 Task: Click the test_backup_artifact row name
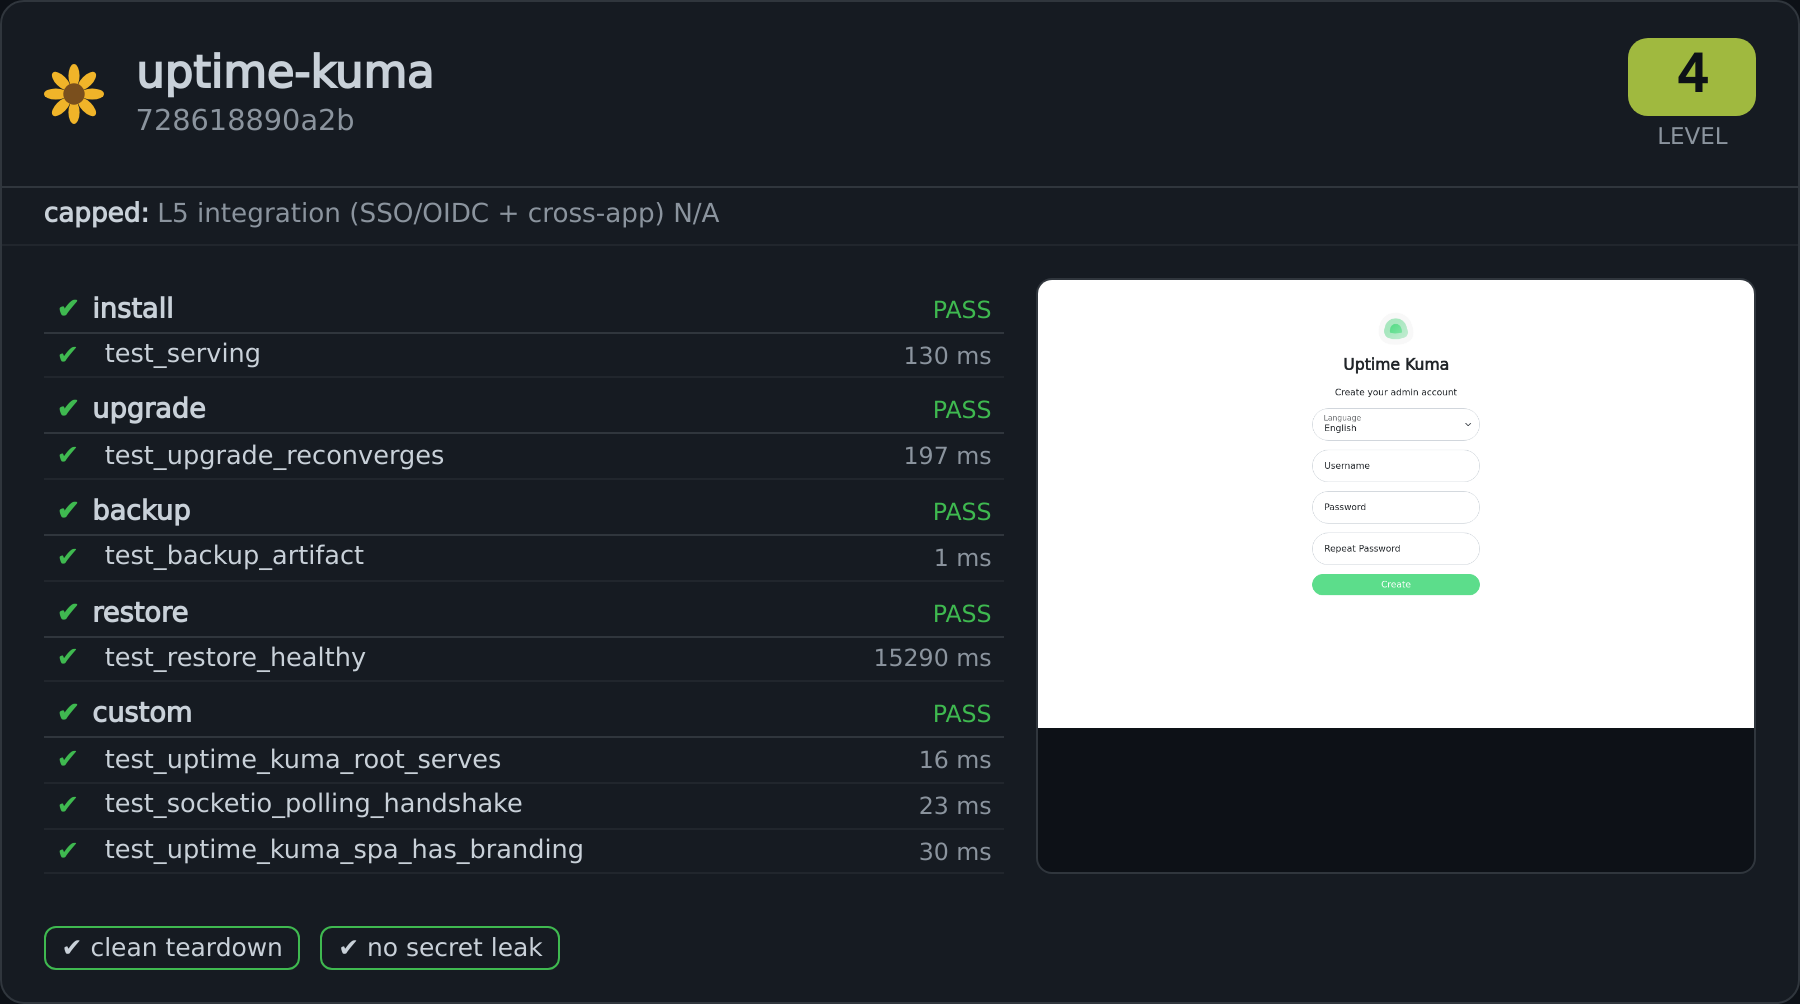click(x=234, y=556)
